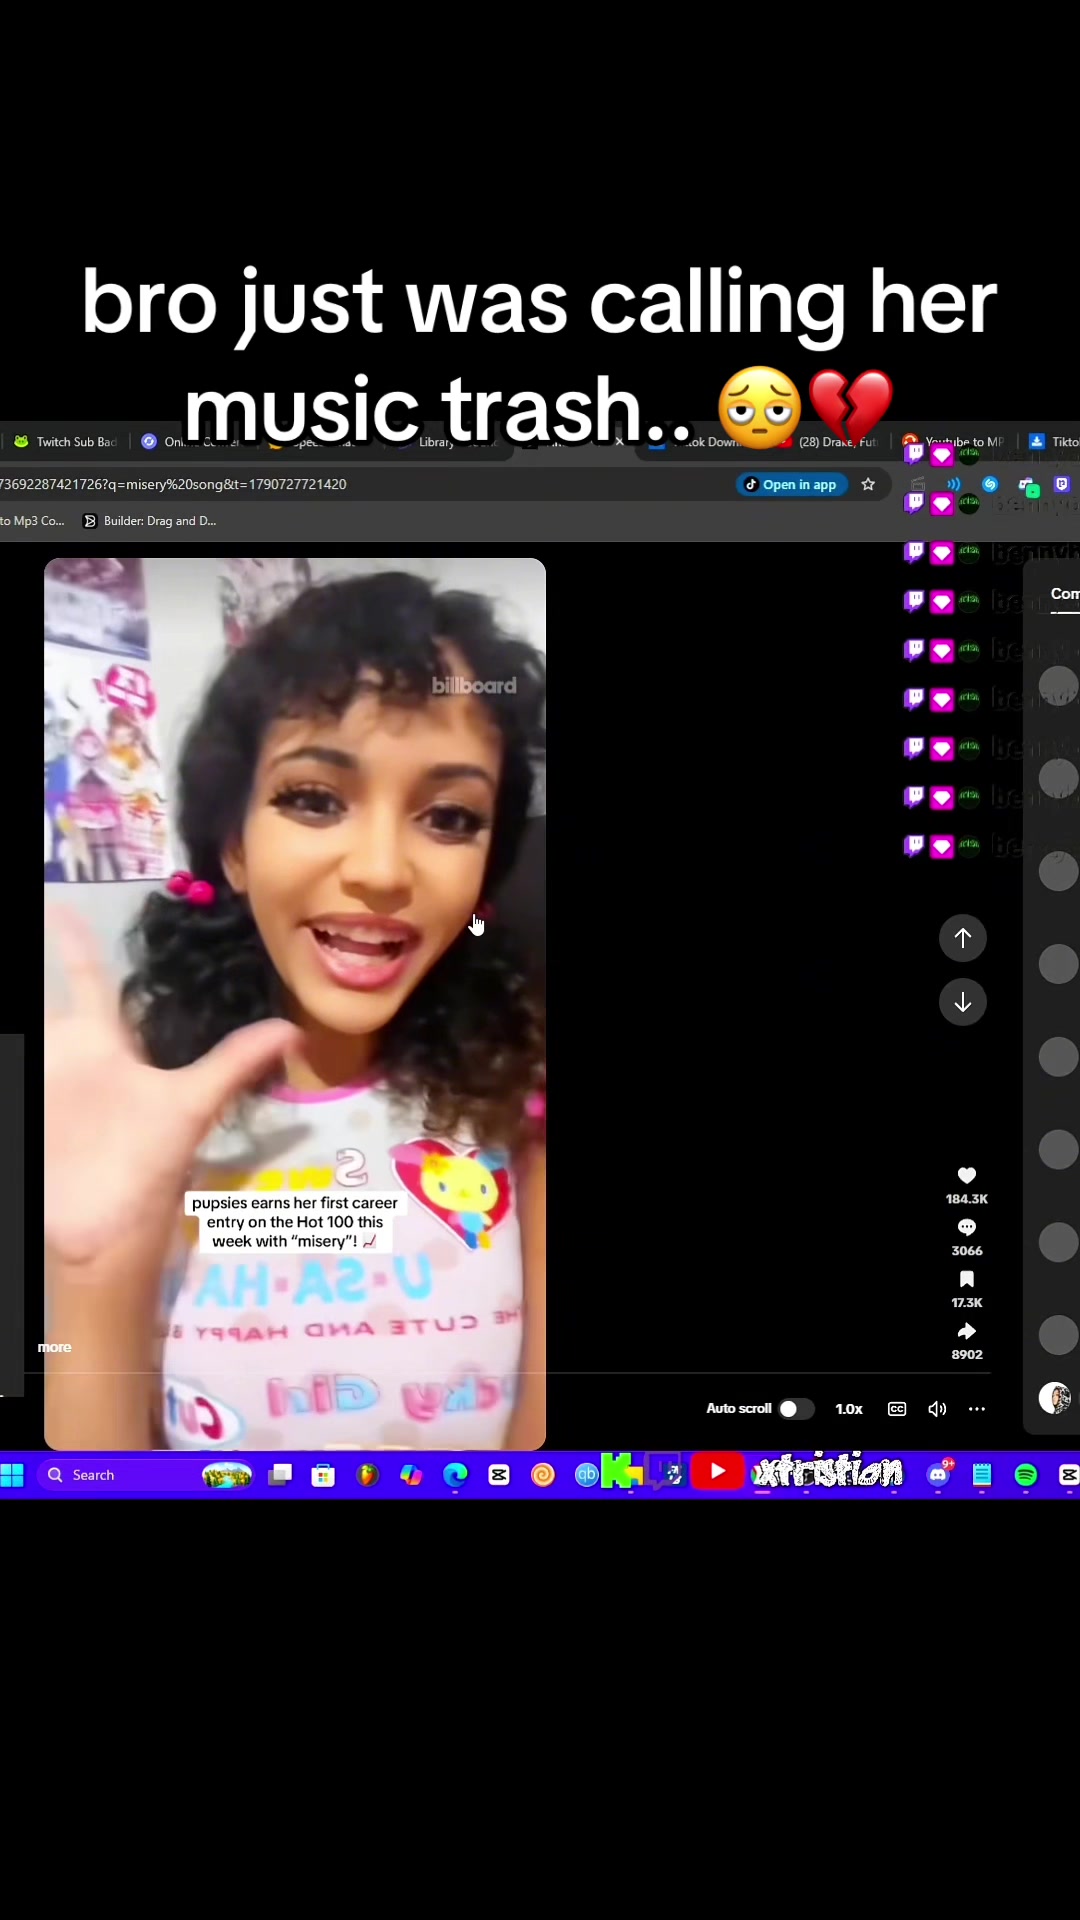Mute video using the speaker icon
Viewport: 1080px width, 1920px height.
937,1409
